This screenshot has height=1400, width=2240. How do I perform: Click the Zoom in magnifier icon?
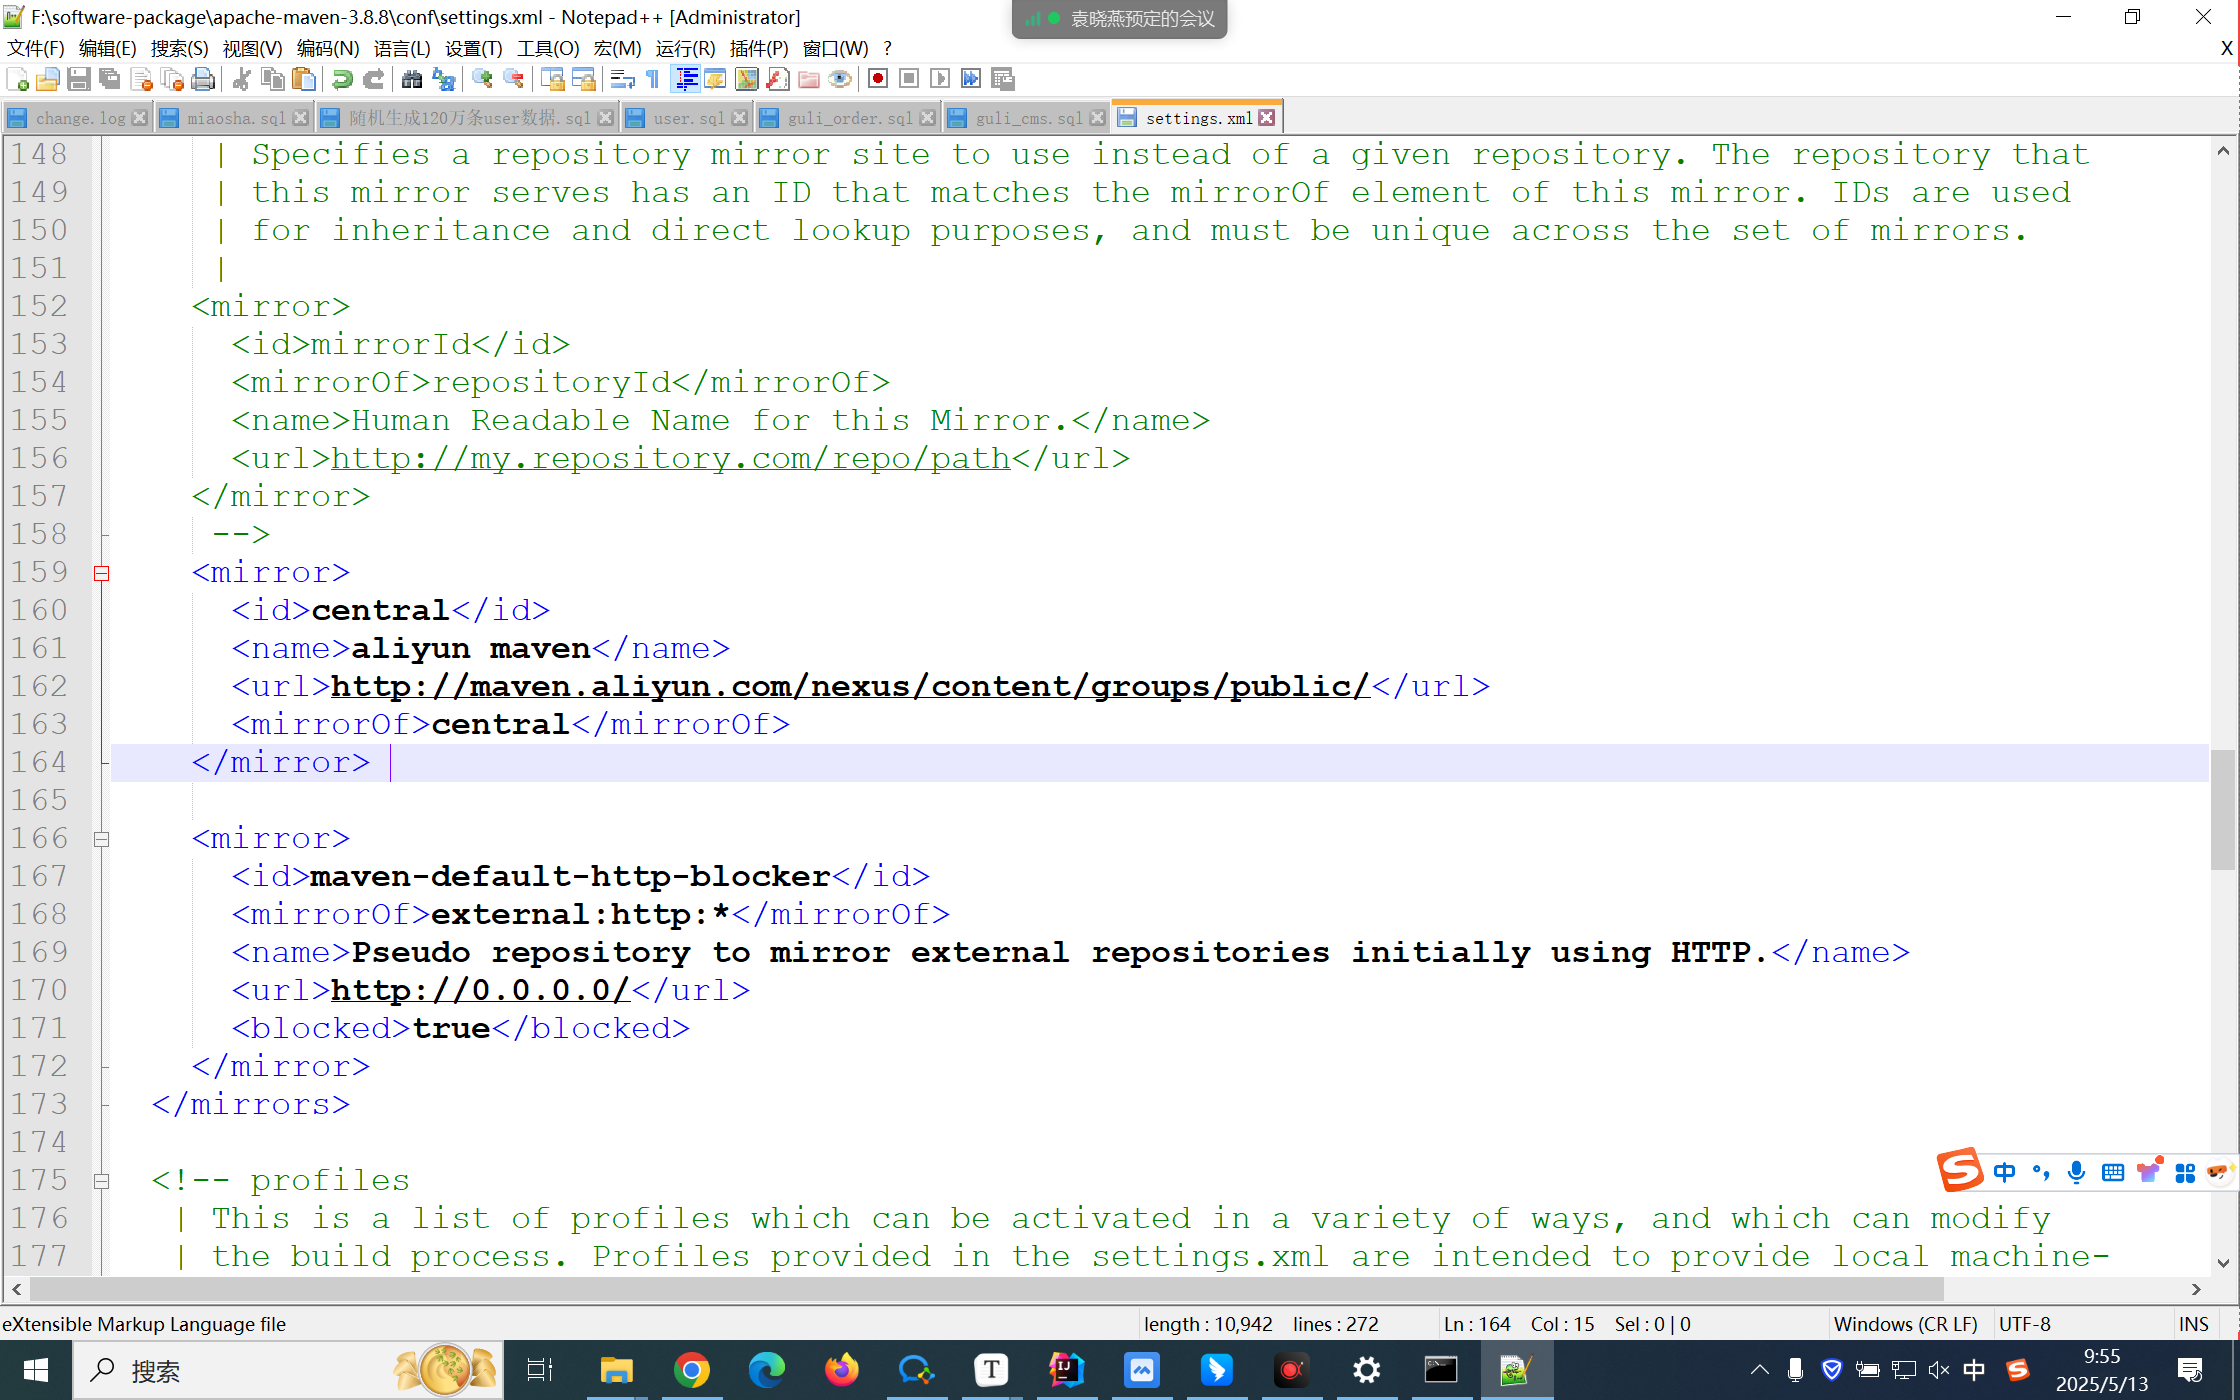click(482, 79)
